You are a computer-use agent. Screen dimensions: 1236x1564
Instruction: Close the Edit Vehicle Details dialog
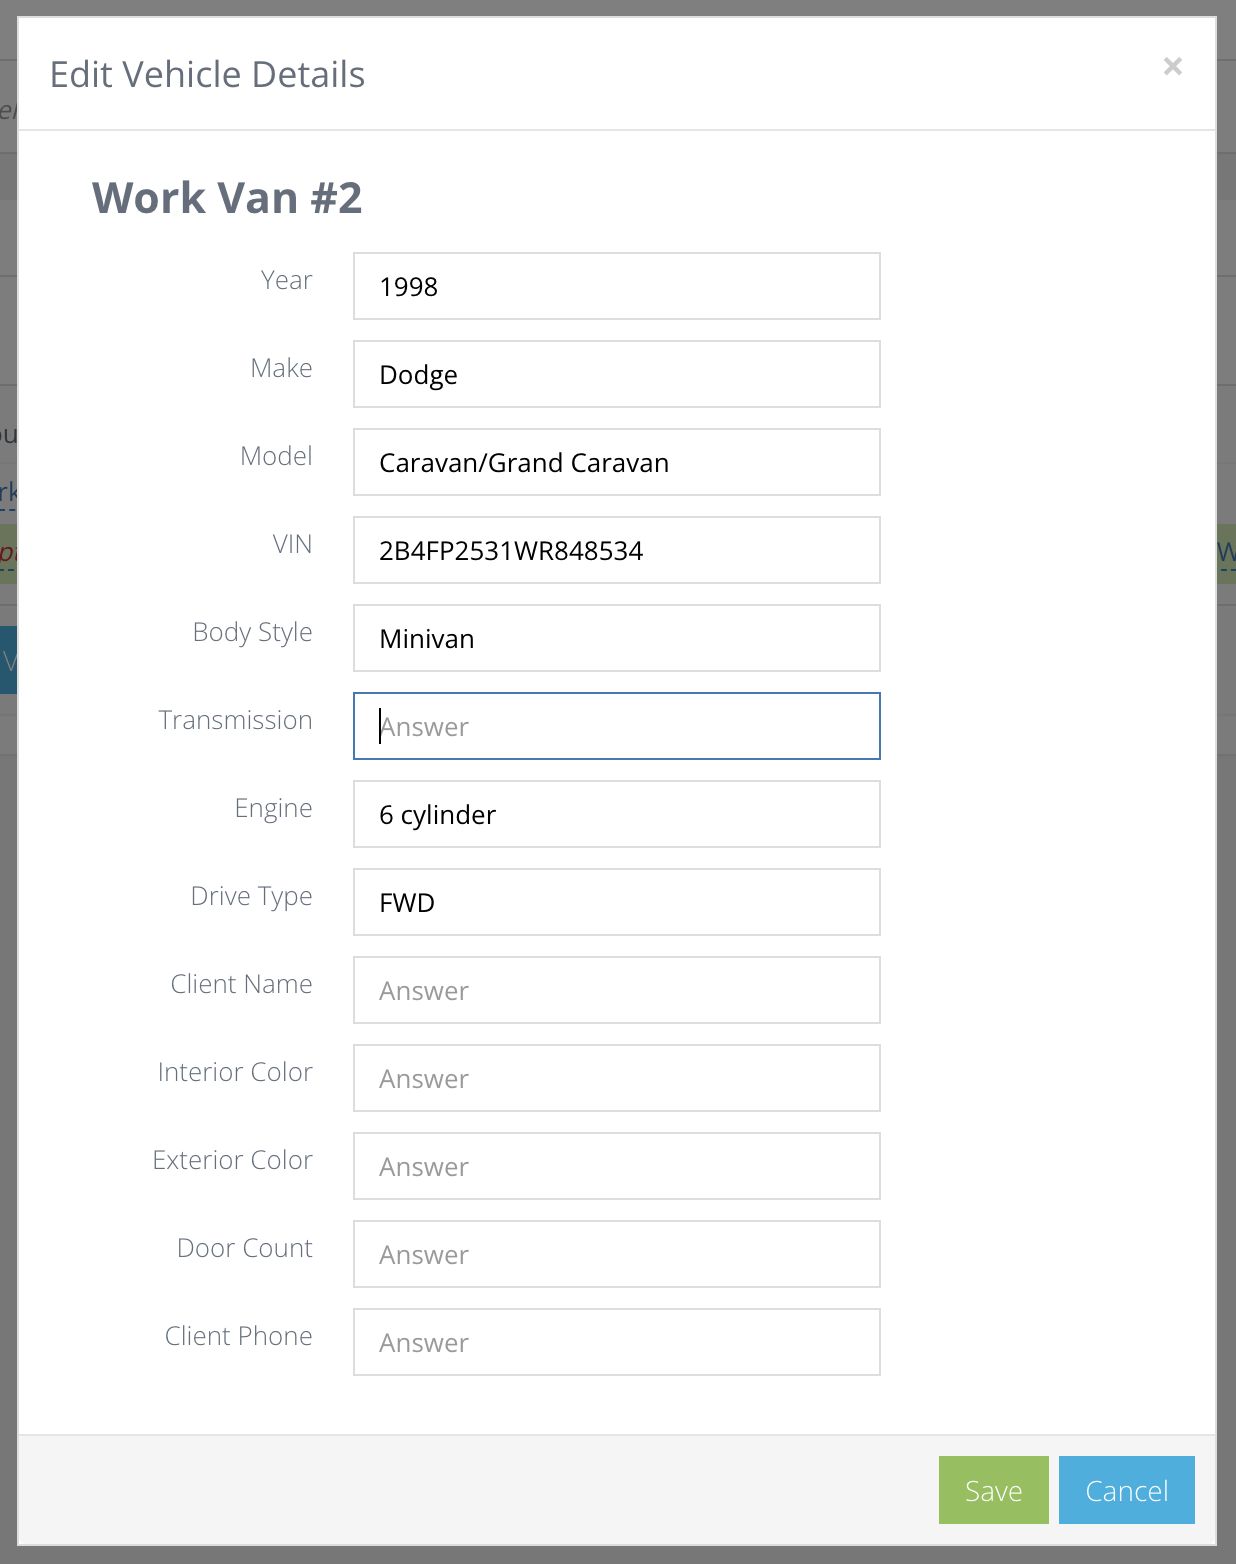[x=1172, y=66]
